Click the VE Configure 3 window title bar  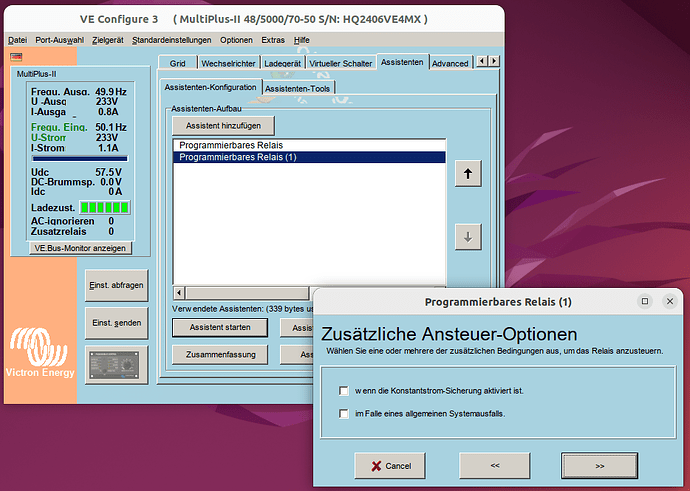click(x=254, y=19)
